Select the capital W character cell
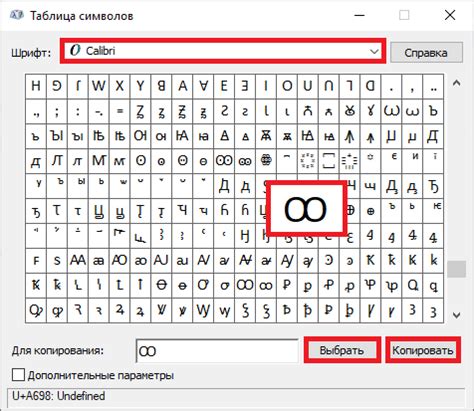Viewport: 474px width, 411px height. coord(99,86)
